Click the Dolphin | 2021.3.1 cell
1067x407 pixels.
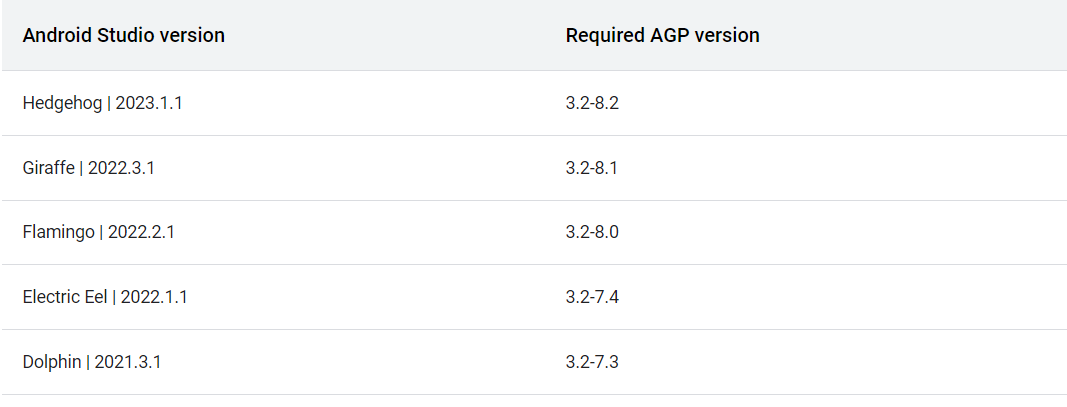click(92, 361)
